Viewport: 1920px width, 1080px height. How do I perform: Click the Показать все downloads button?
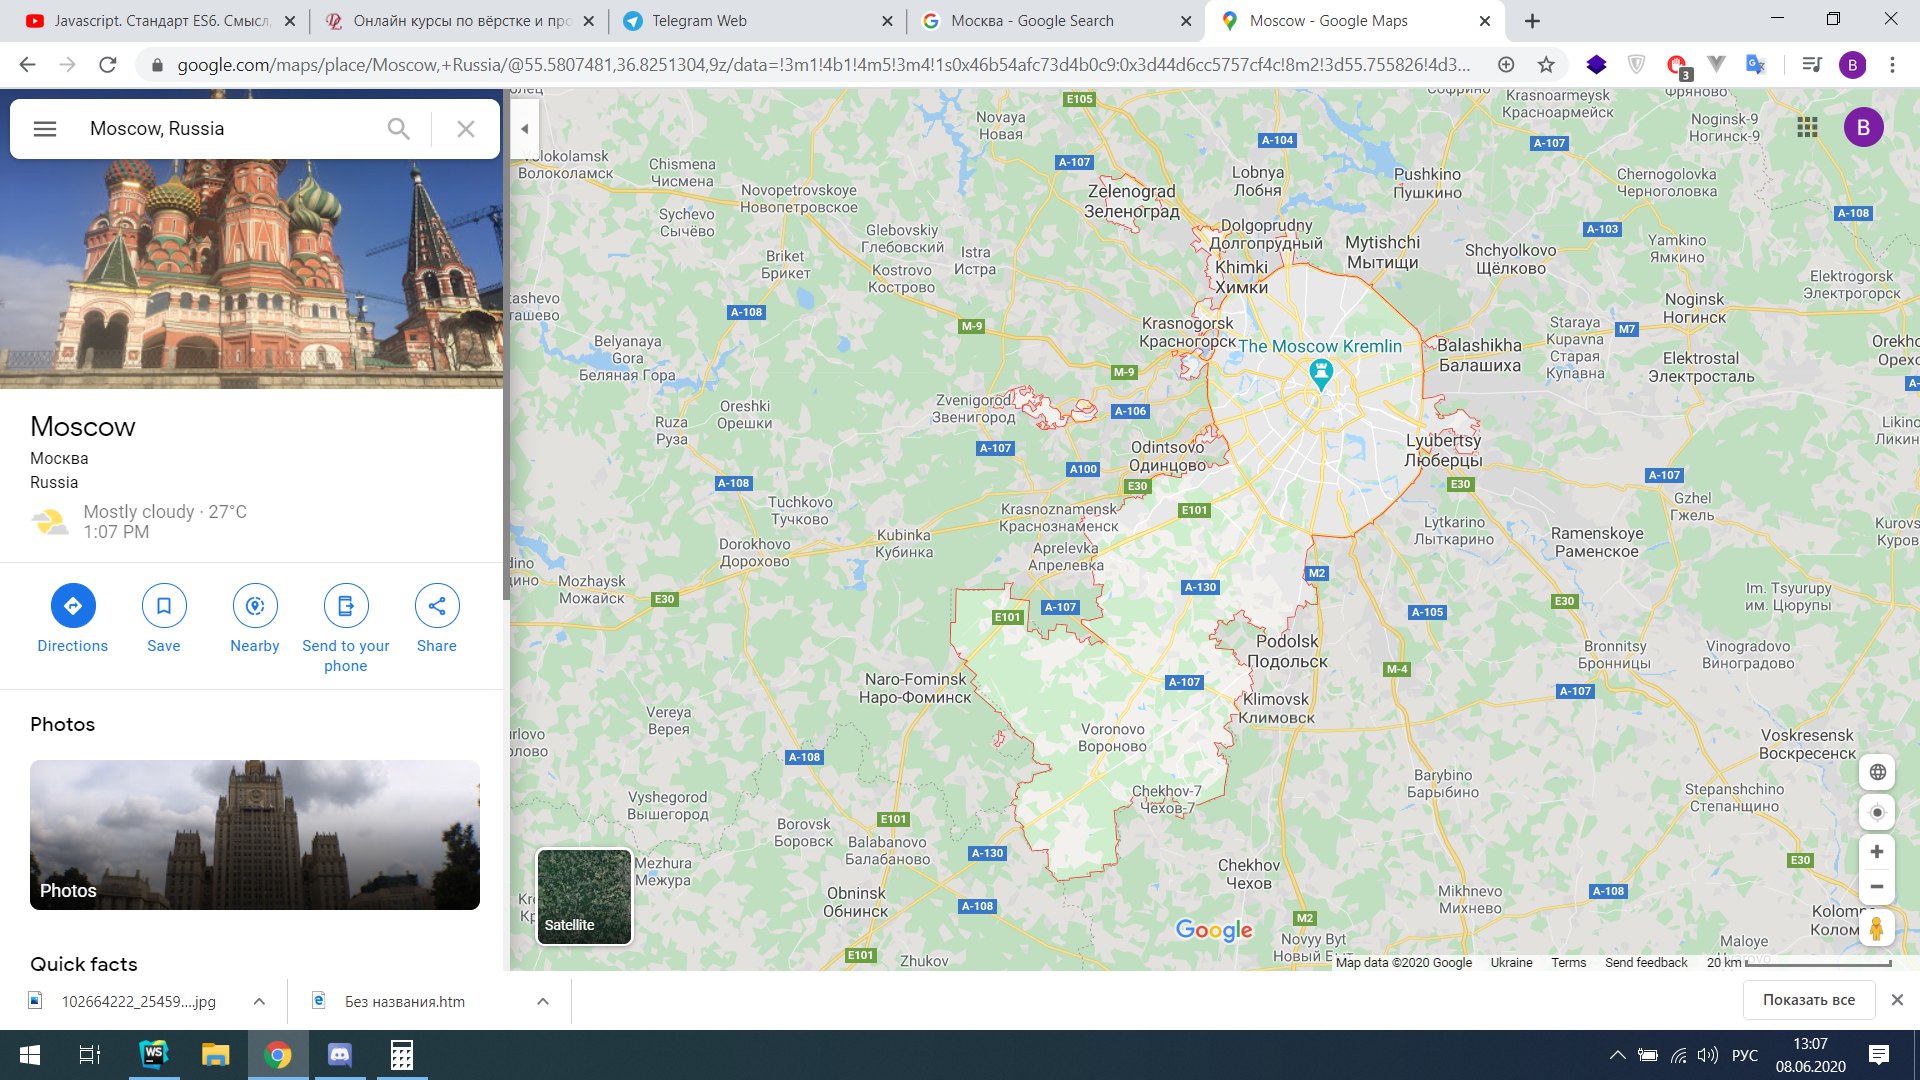pos(1808,1000)
